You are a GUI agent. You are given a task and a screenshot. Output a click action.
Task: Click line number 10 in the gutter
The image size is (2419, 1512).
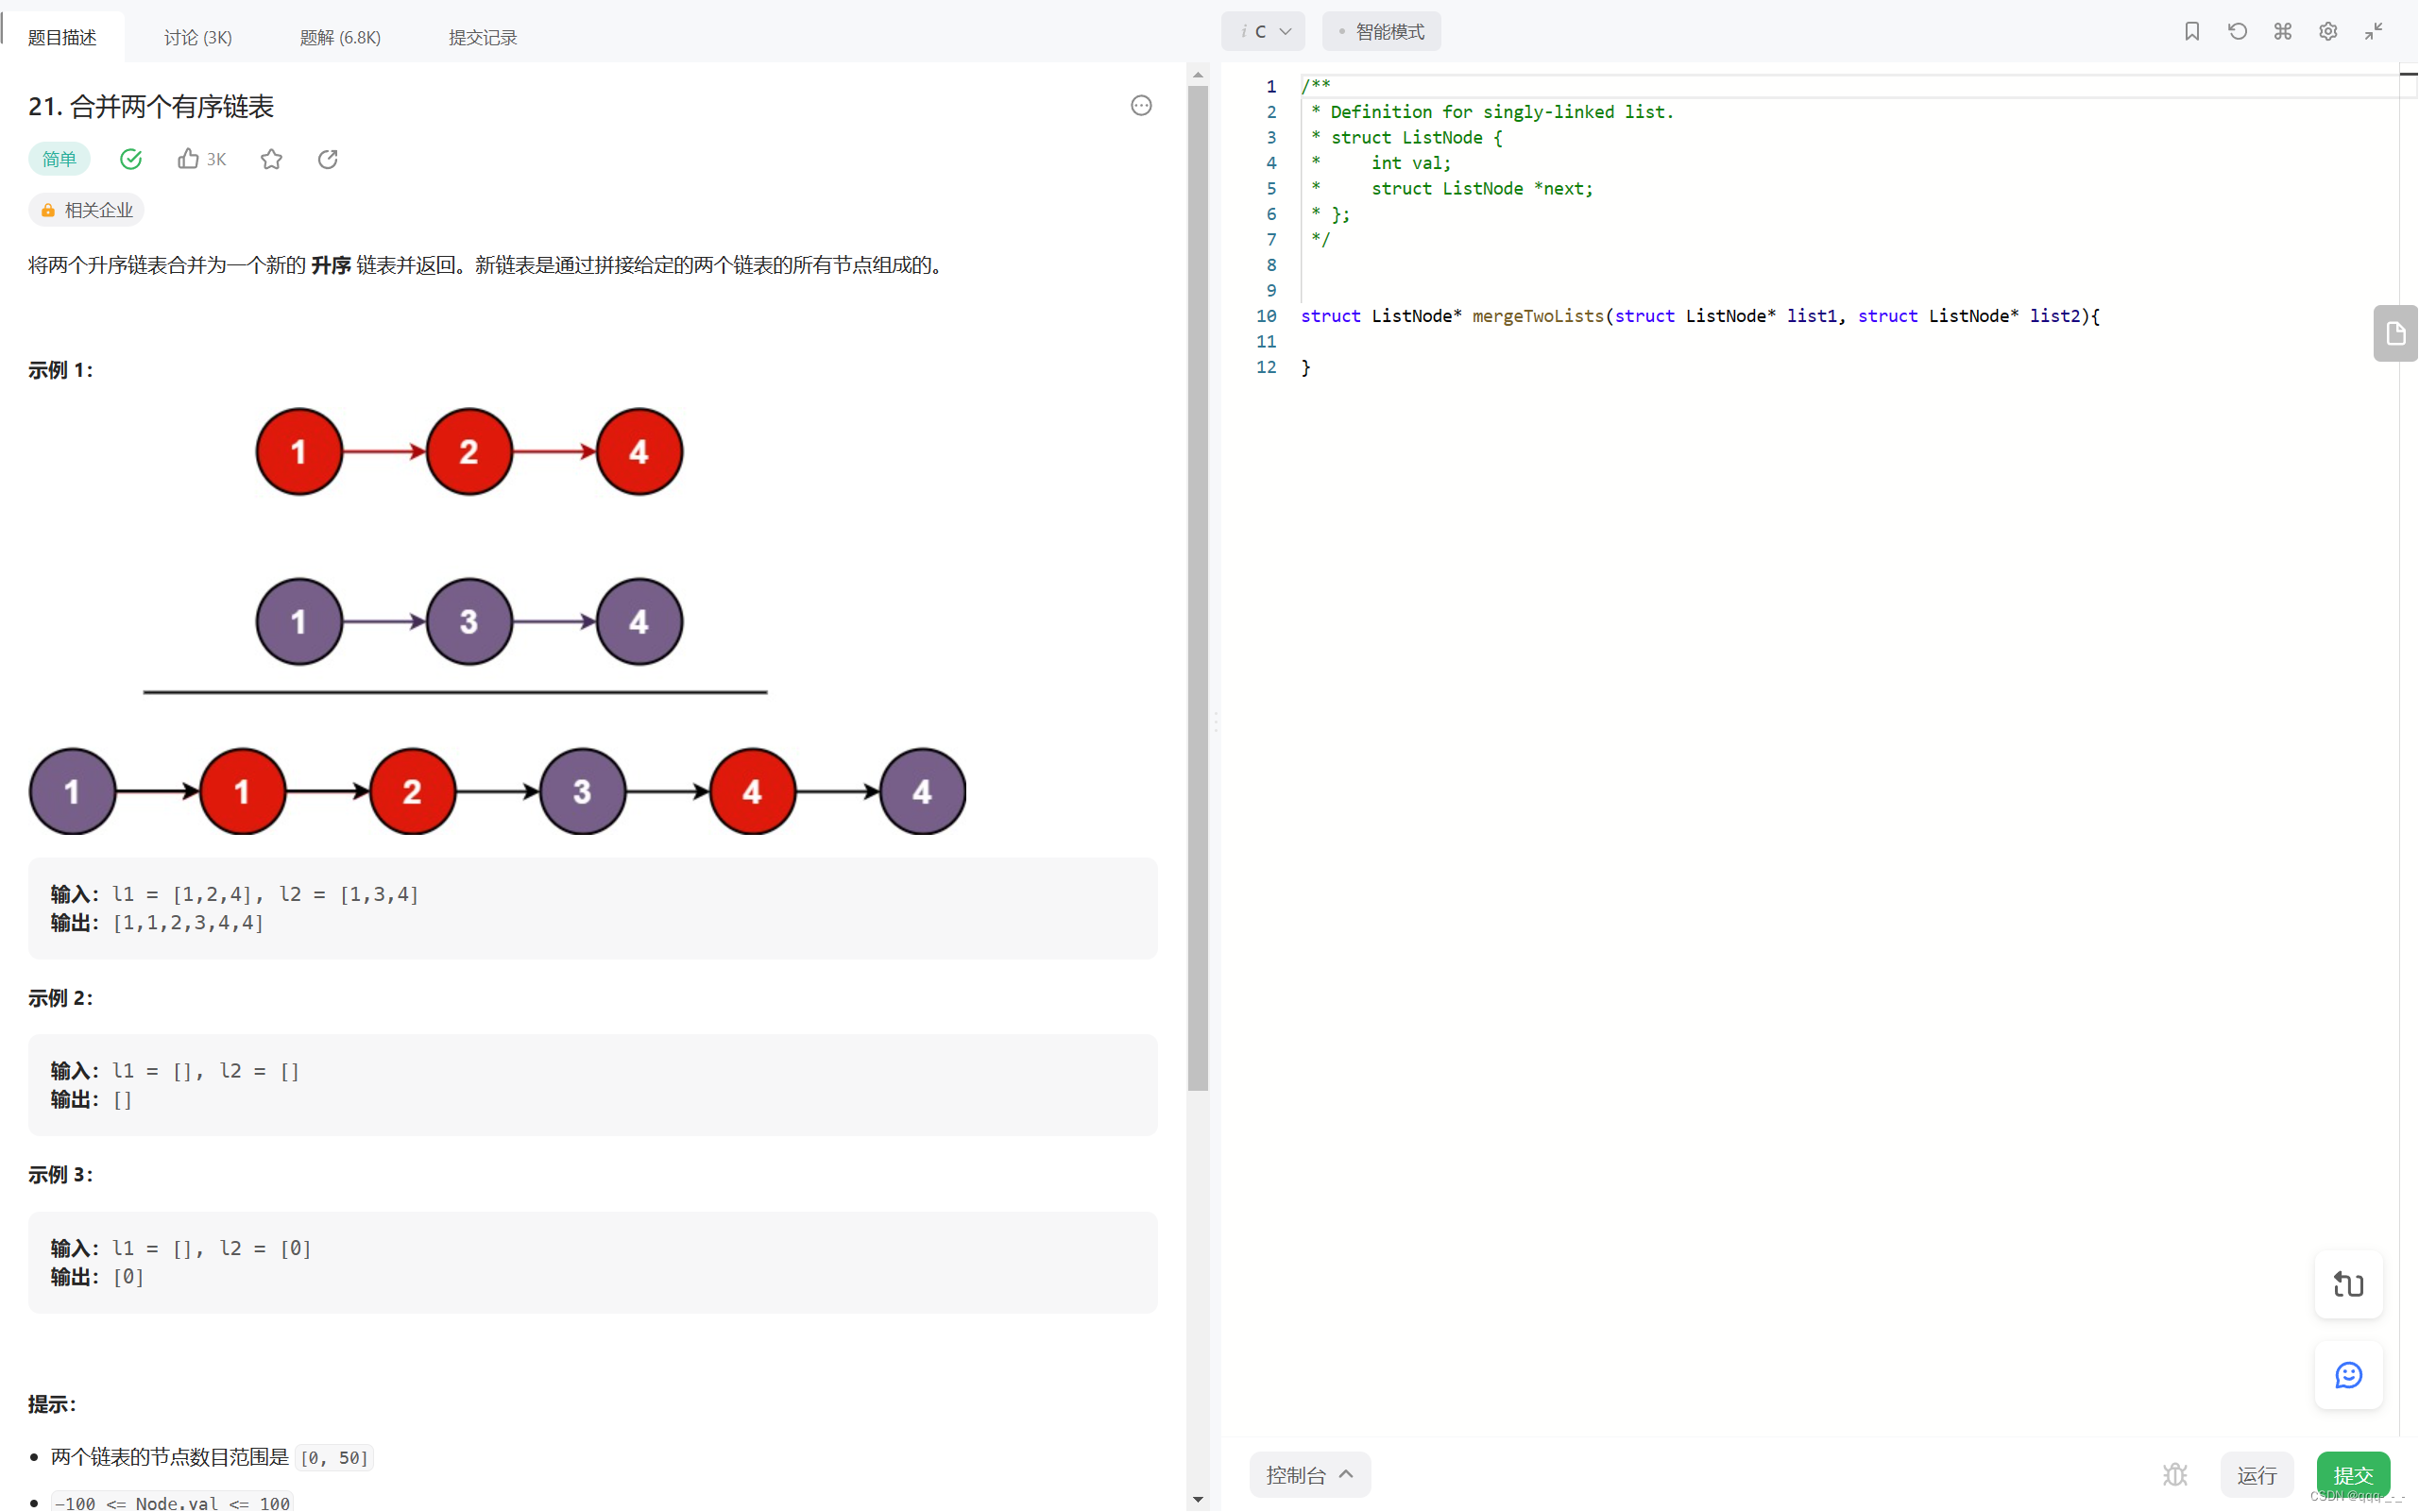(x=1266, y=316)
